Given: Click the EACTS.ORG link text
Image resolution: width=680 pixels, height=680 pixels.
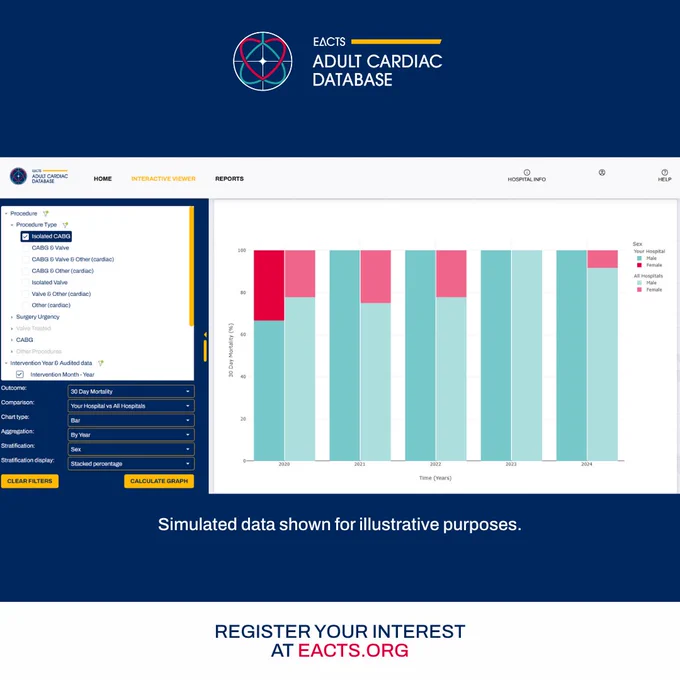Looking at the screenshot, I should click(353, 651).
